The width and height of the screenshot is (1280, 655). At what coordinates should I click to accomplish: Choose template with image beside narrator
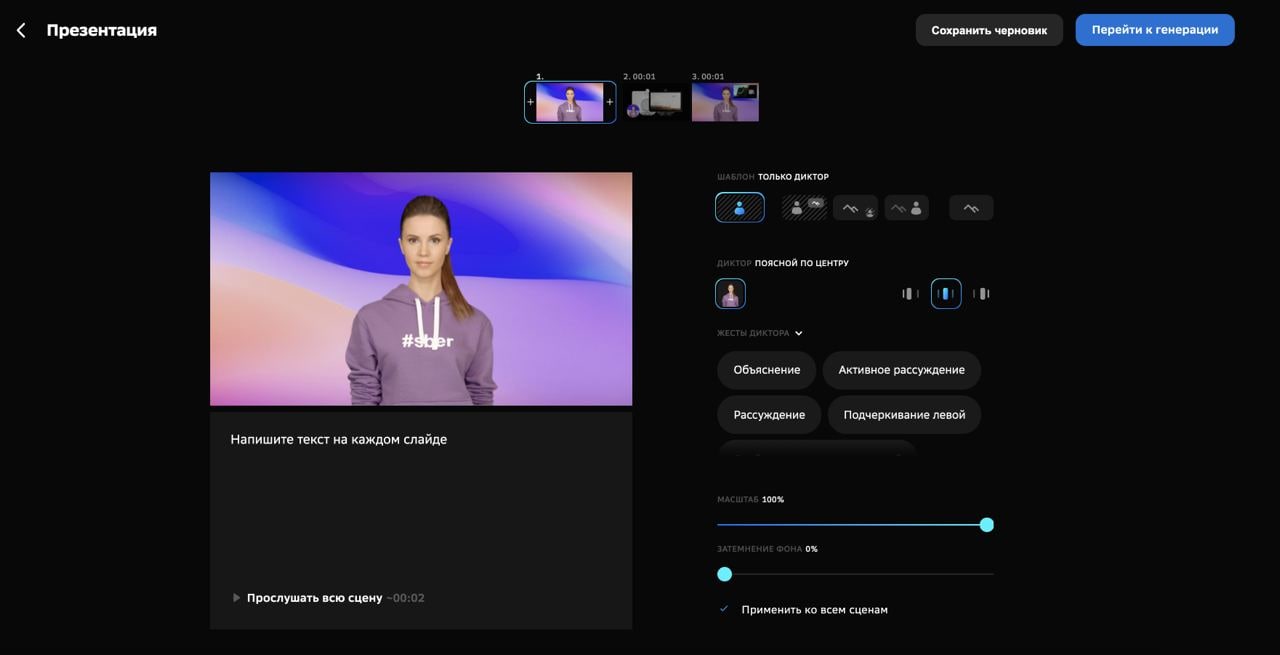tap(906, 208)
